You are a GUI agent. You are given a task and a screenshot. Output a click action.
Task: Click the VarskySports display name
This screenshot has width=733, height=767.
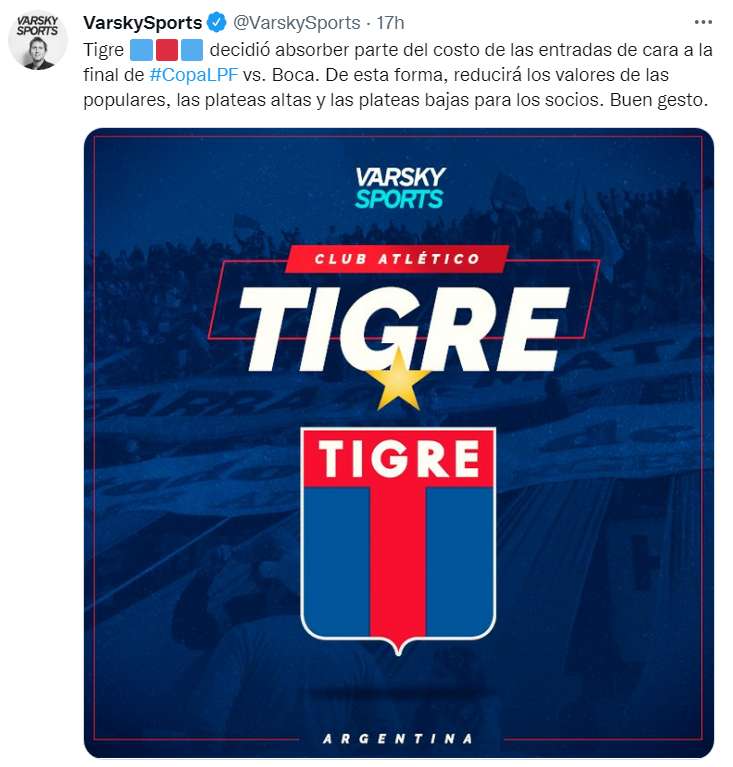pyautogui.click(x=142, y=23)
